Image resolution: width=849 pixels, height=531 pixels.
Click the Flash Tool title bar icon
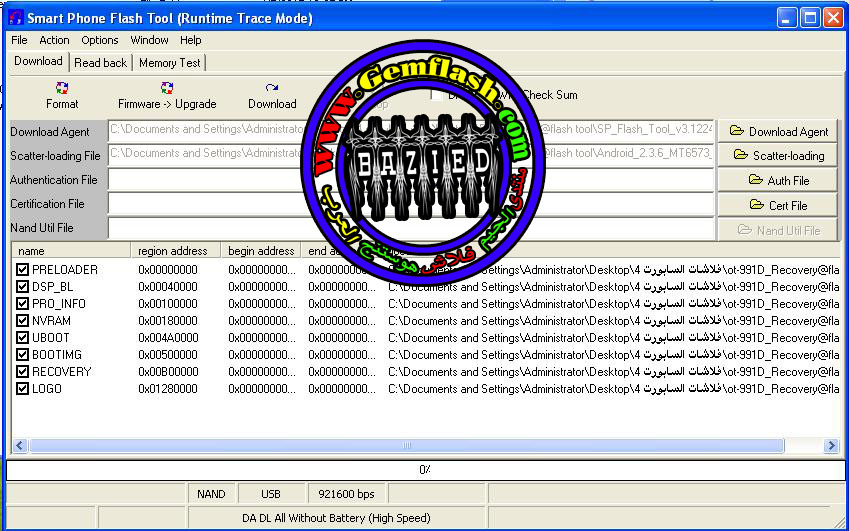16,18
